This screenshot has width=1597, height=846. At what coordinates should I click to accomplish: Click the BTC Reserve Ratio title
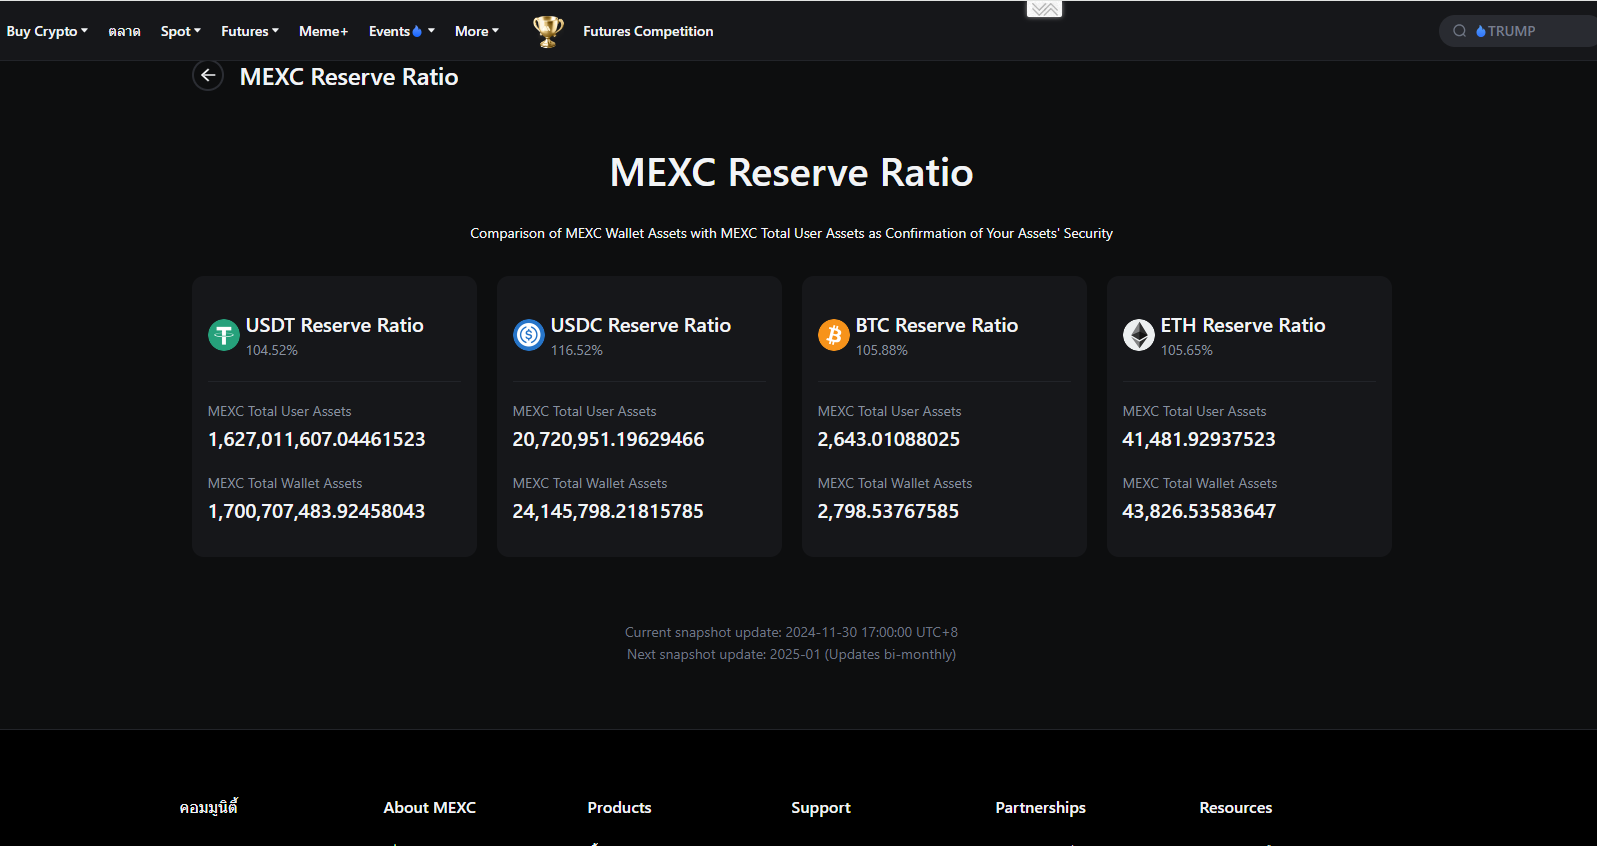937,325
